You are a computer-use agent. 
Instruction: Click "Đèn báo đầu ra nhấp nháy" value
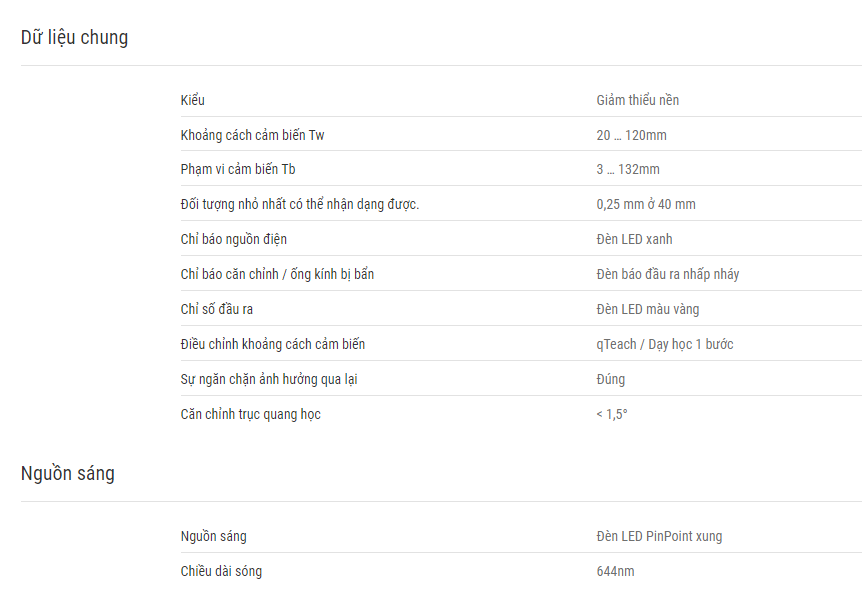(x=668, y=274)
